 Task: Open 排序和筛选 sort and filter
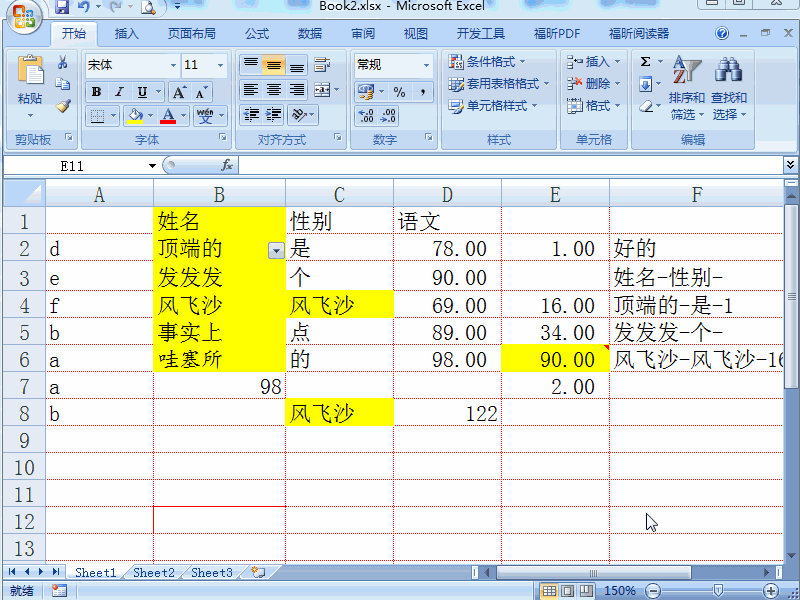click(686, 88)
